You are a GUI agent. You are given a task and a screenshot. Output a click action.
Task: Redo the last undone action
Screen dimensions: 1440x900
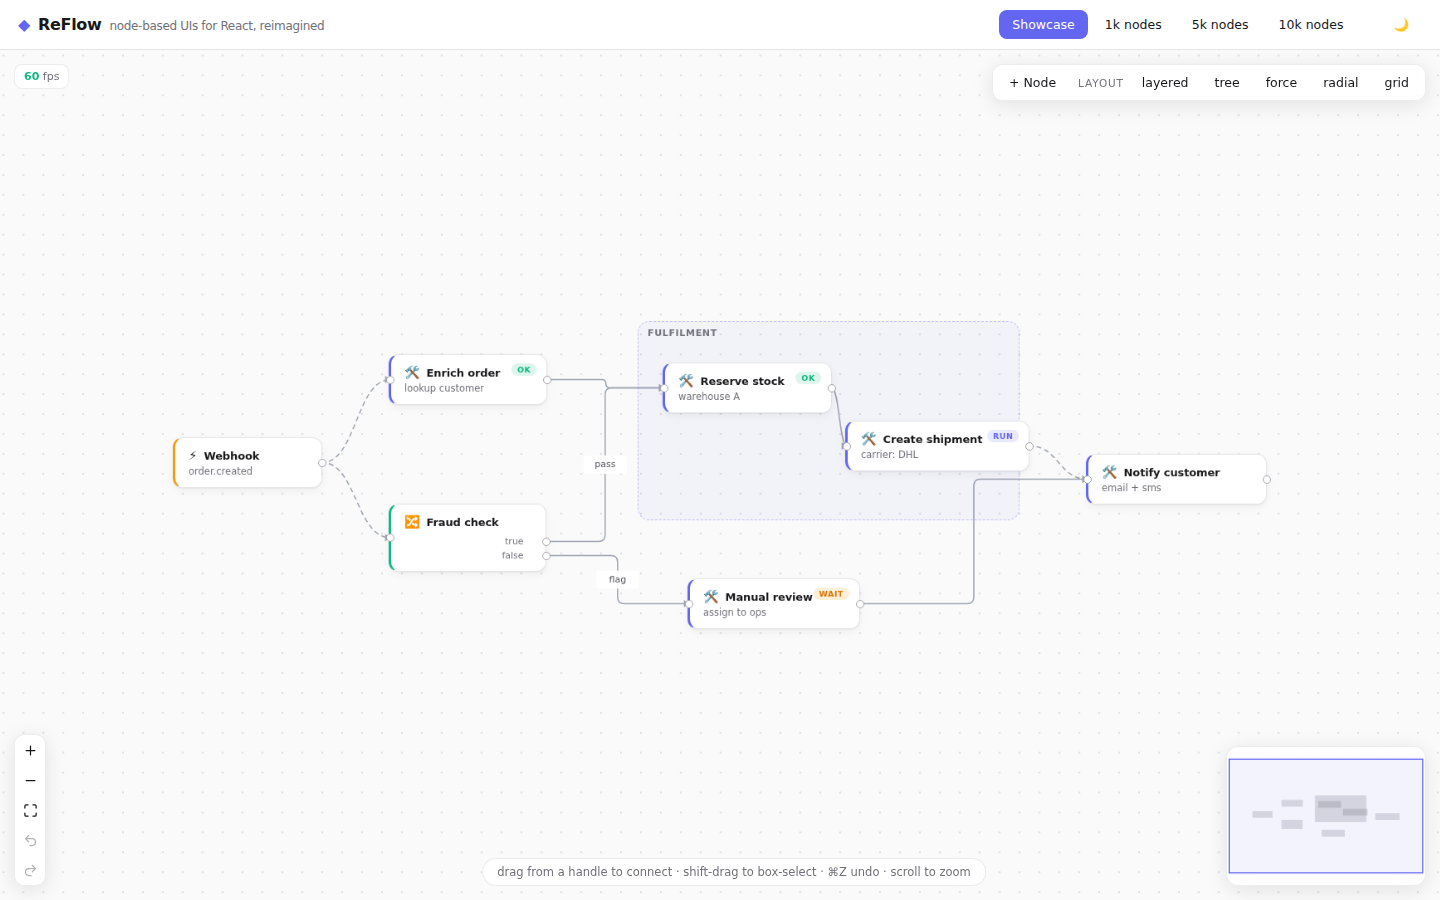pyautogui.click(x=30, y=871)
